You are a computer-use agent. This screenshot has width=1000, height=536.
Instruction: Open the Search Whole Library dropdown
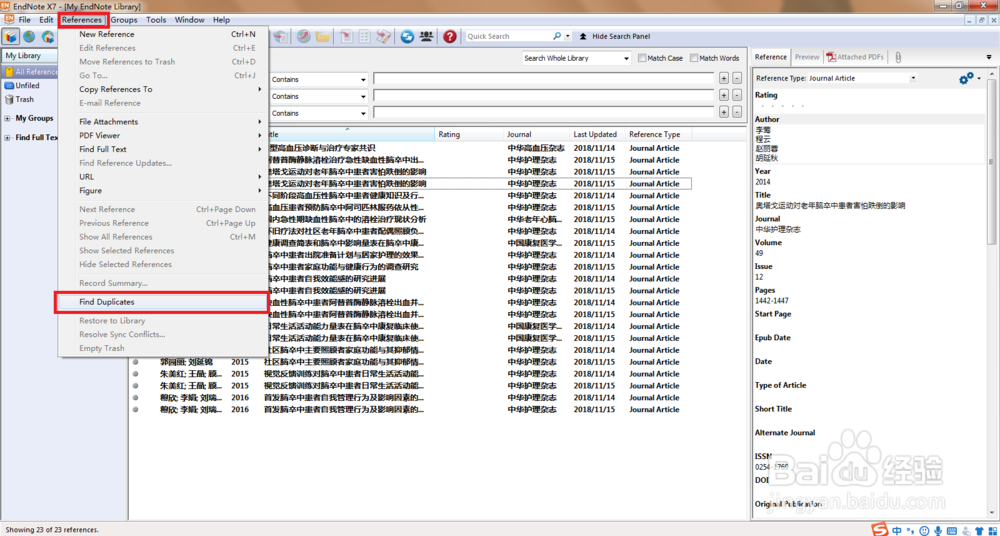pos(576,58)
